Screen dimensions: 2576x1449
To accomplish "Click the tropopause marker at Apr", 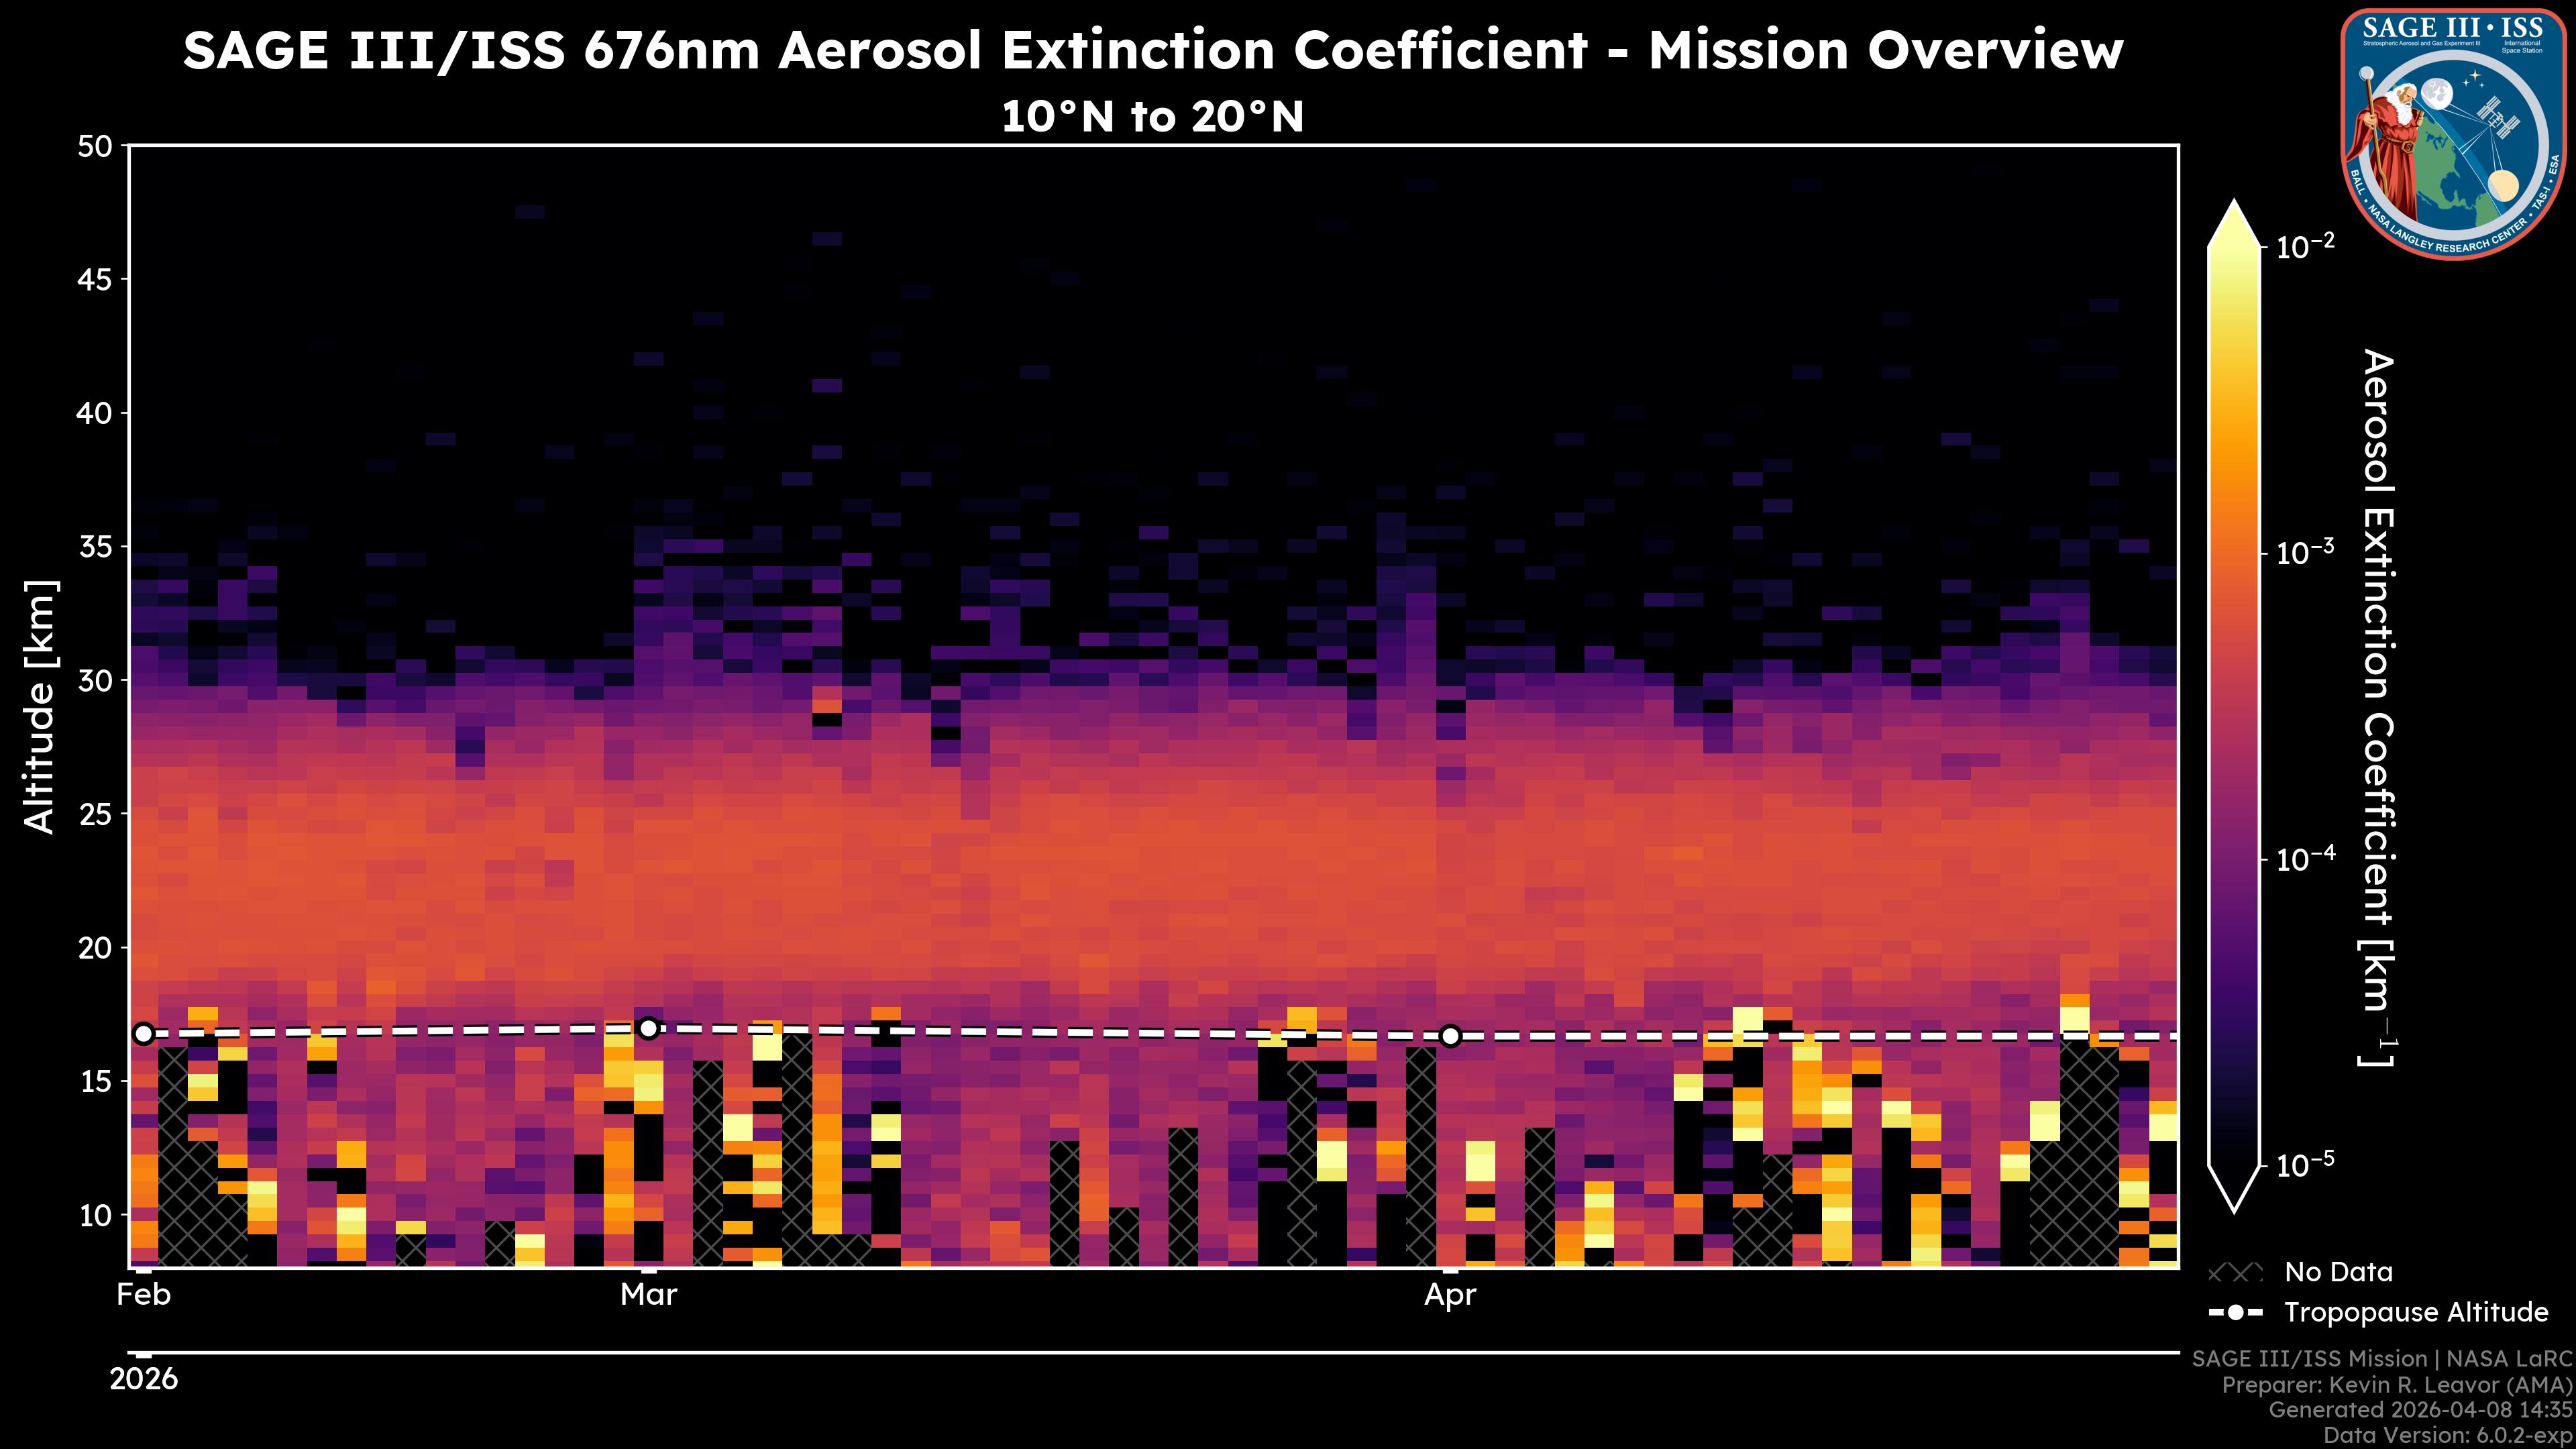I will 1450,1036.
